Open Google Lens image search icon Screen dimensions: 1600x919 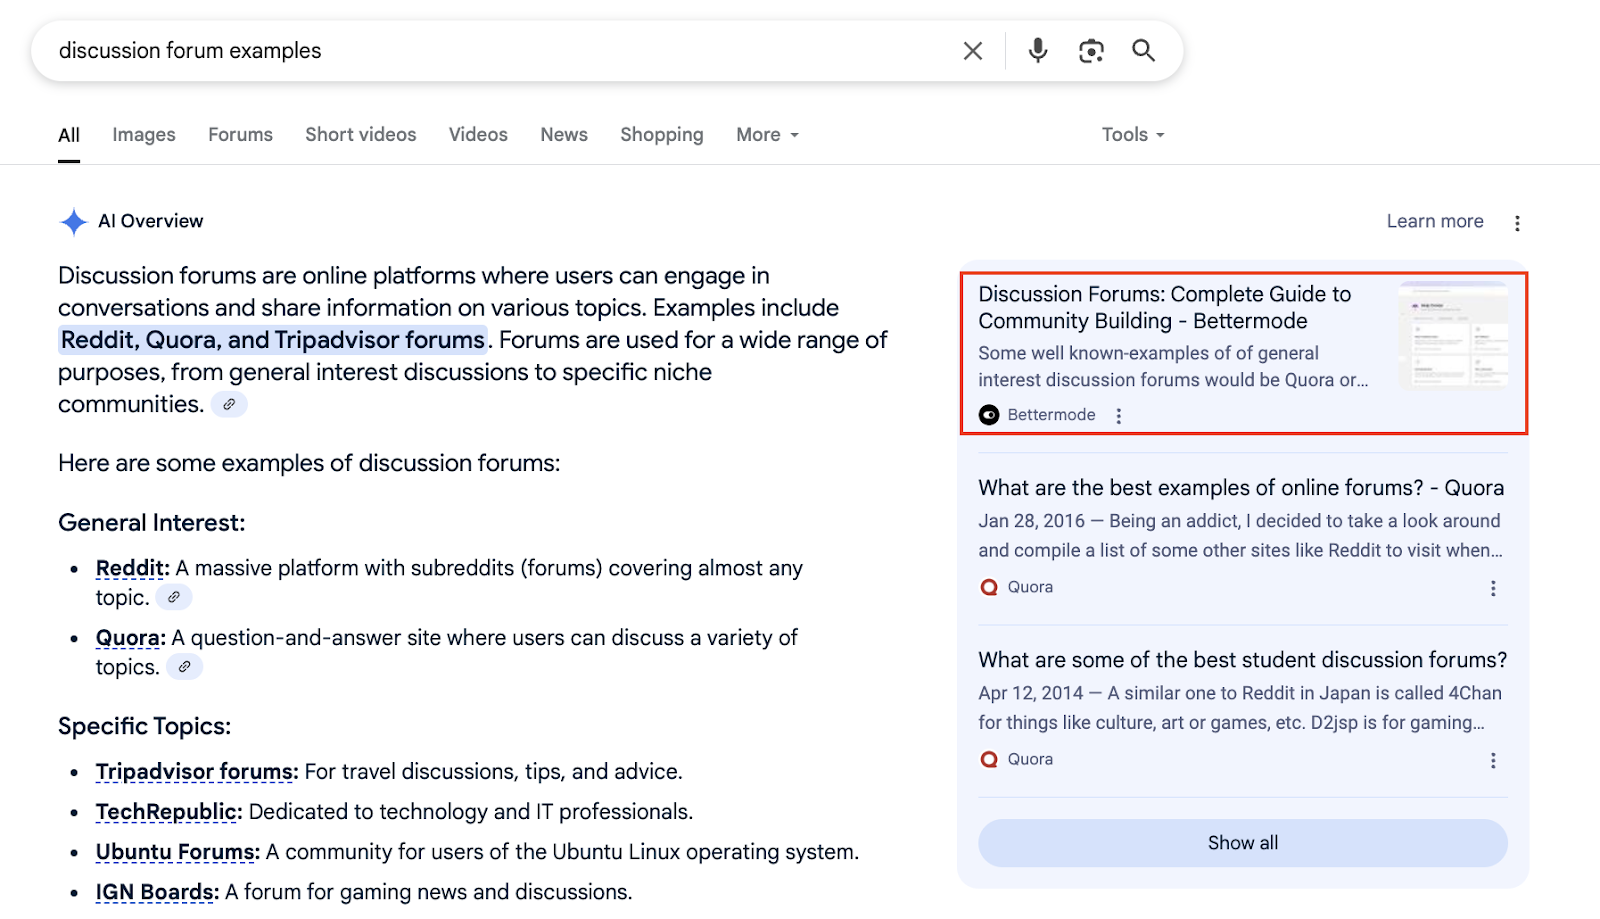pyautogui.click(x=1091, y=51)
